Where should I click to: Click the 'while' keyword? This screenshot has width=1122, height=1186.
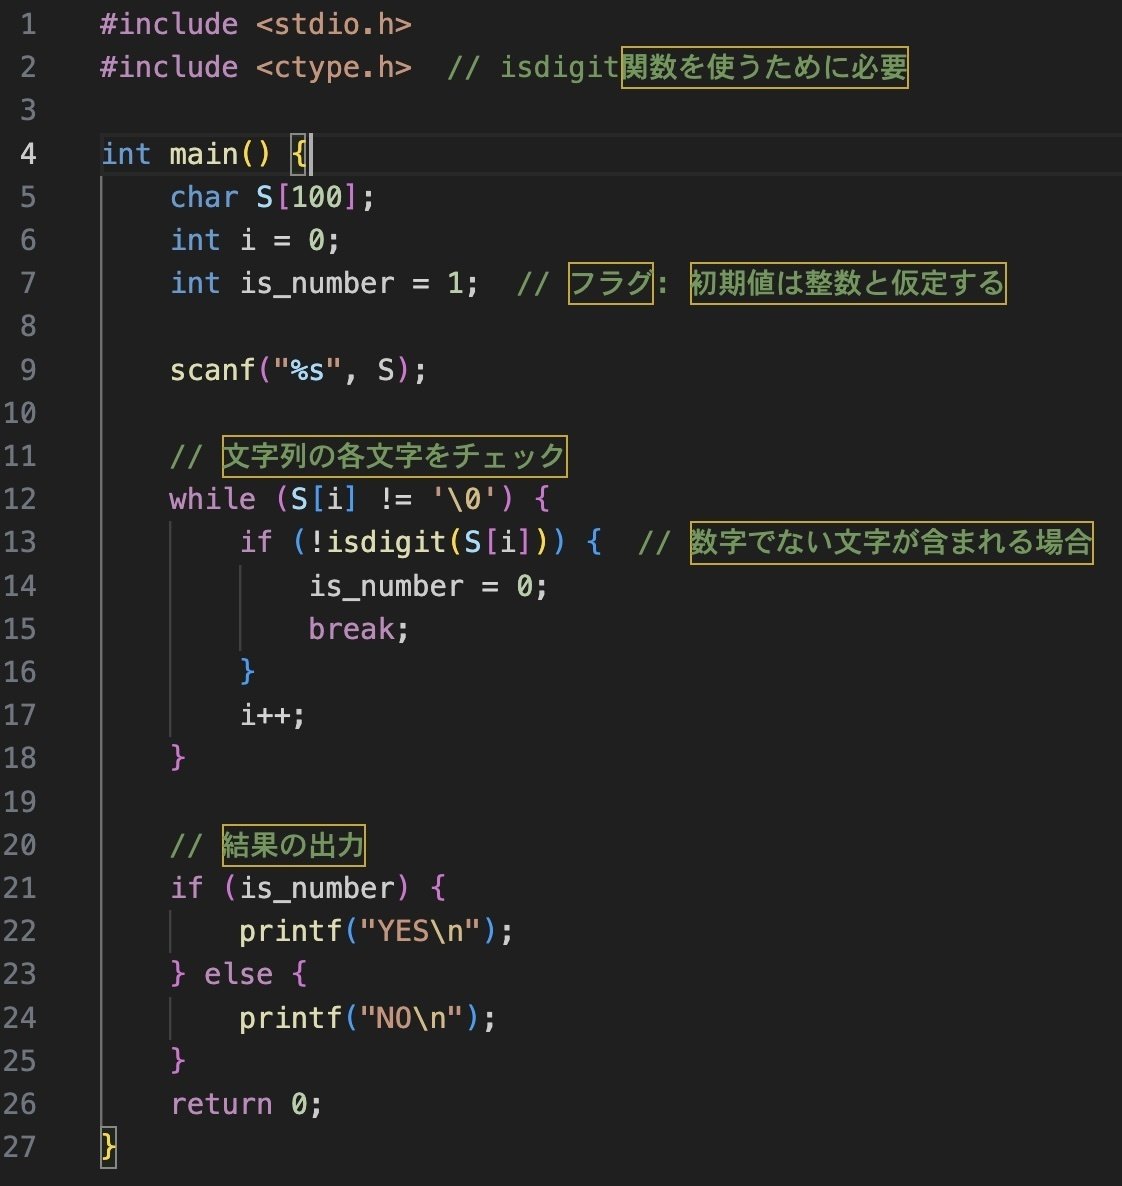pos(213,498)
